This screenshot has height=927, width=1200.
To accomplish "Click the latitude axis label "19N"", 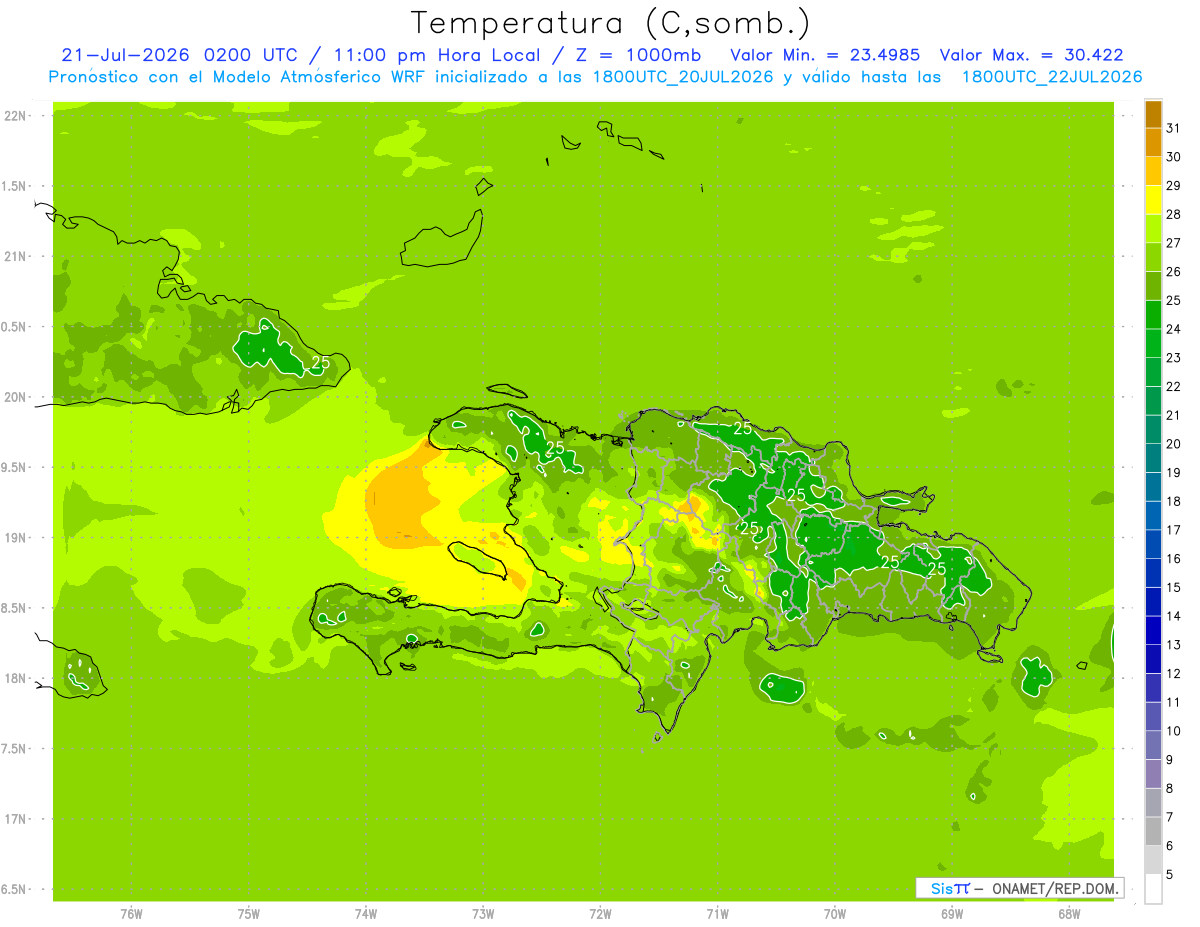I will [x=15, y=538].
